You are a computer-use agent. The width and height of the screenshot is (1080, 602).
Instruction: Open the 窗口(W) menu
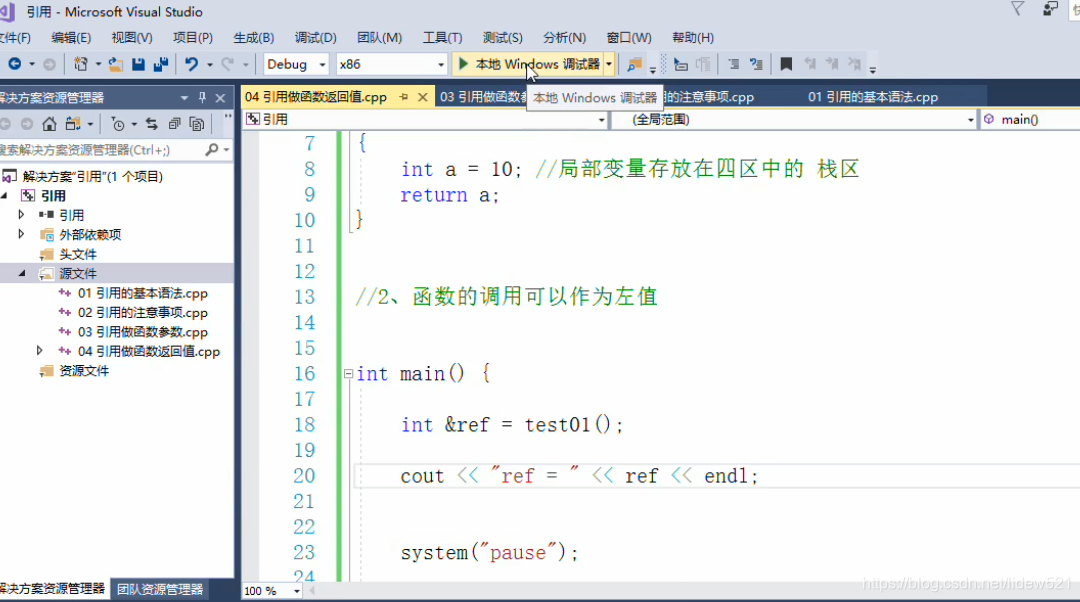(x=629, y=37)
